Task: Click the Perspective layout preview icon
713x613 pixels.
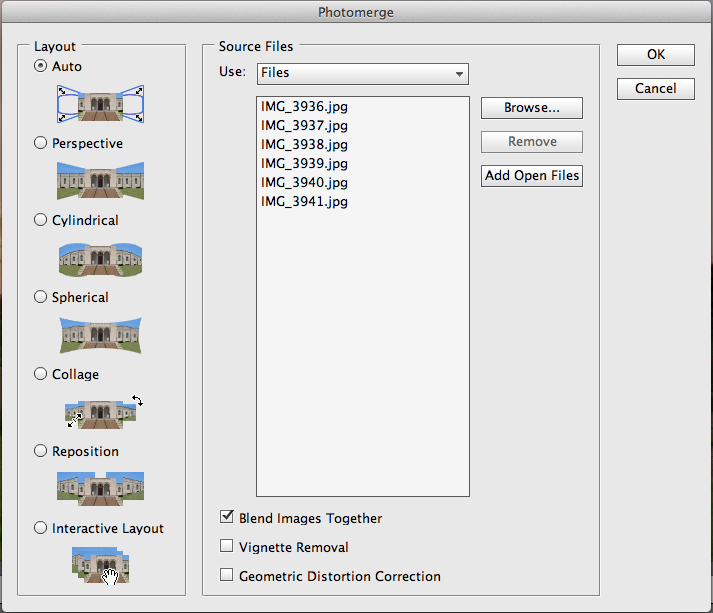Action: 100,181
